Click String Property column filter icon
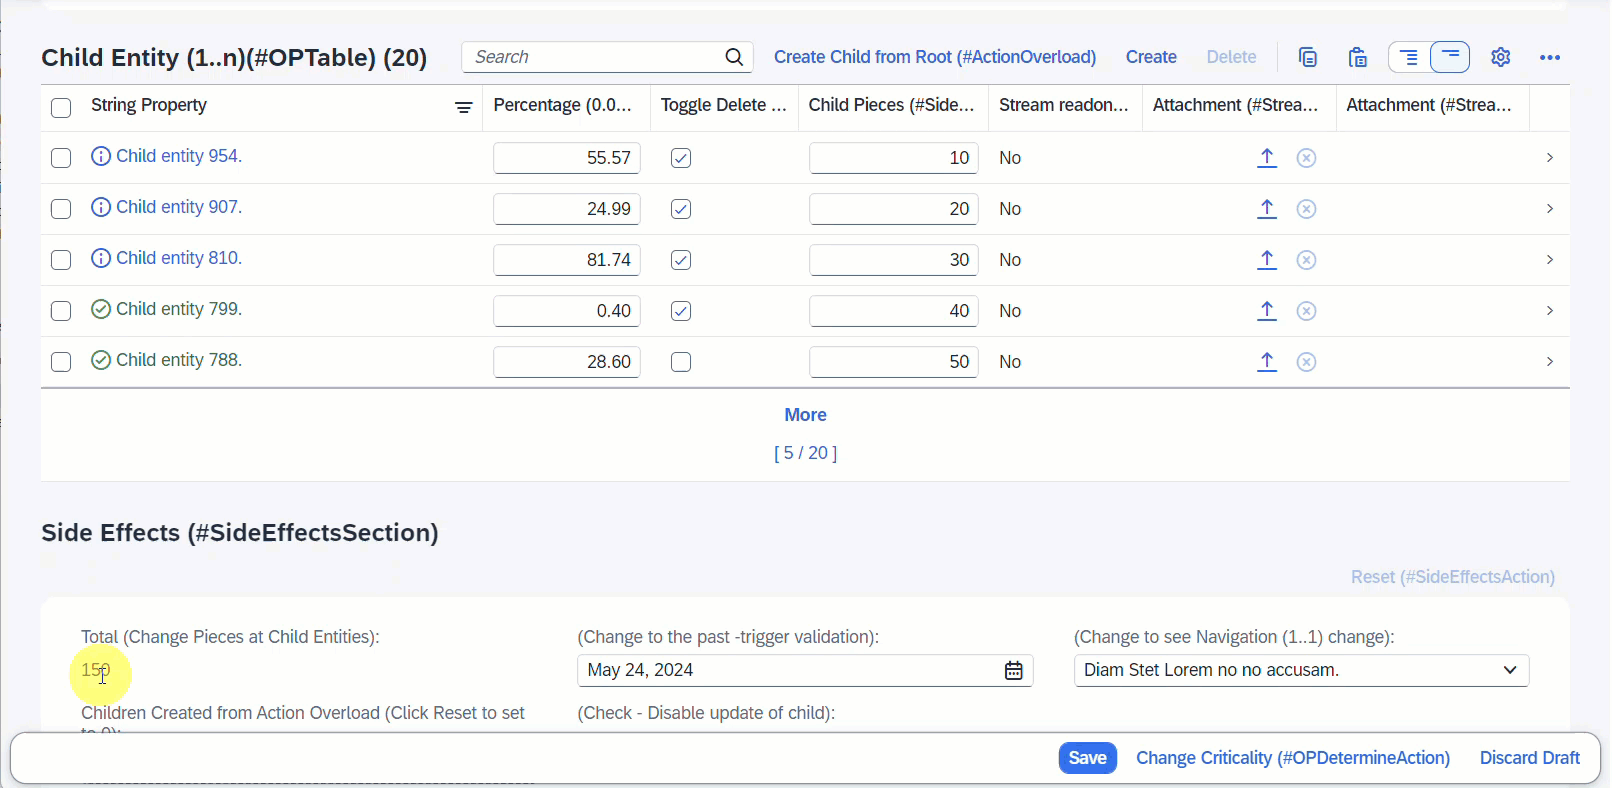Viewport: 1612px width, 788px height. (464, 108)
